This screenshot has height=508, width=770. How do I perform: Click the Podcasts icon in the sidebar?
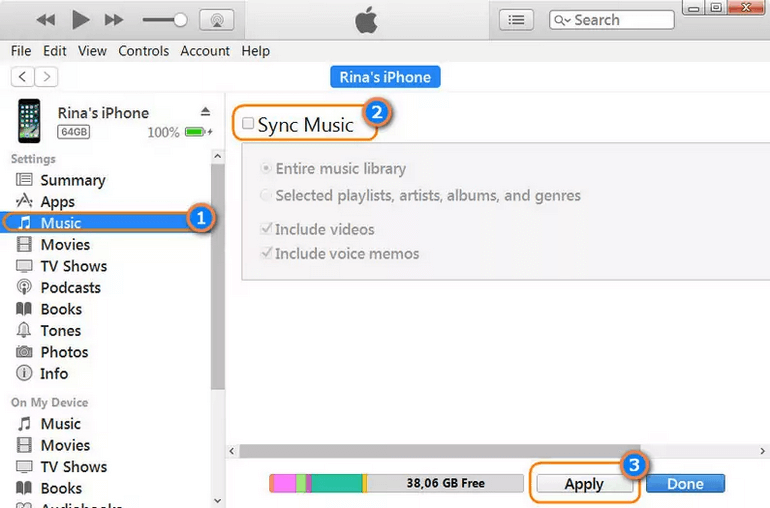click(24, 287)
